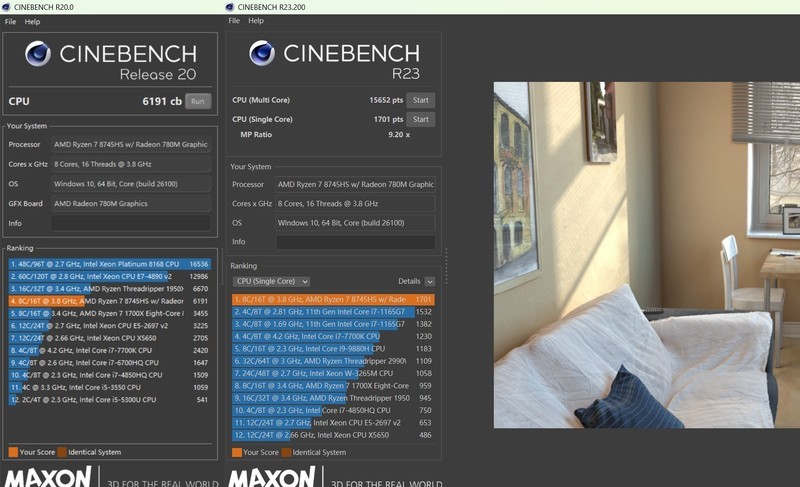The width and height of the screenshot is (800, 487).
Task: Start the CPU (Single Core) test
Action: click(x=421, y=119)
